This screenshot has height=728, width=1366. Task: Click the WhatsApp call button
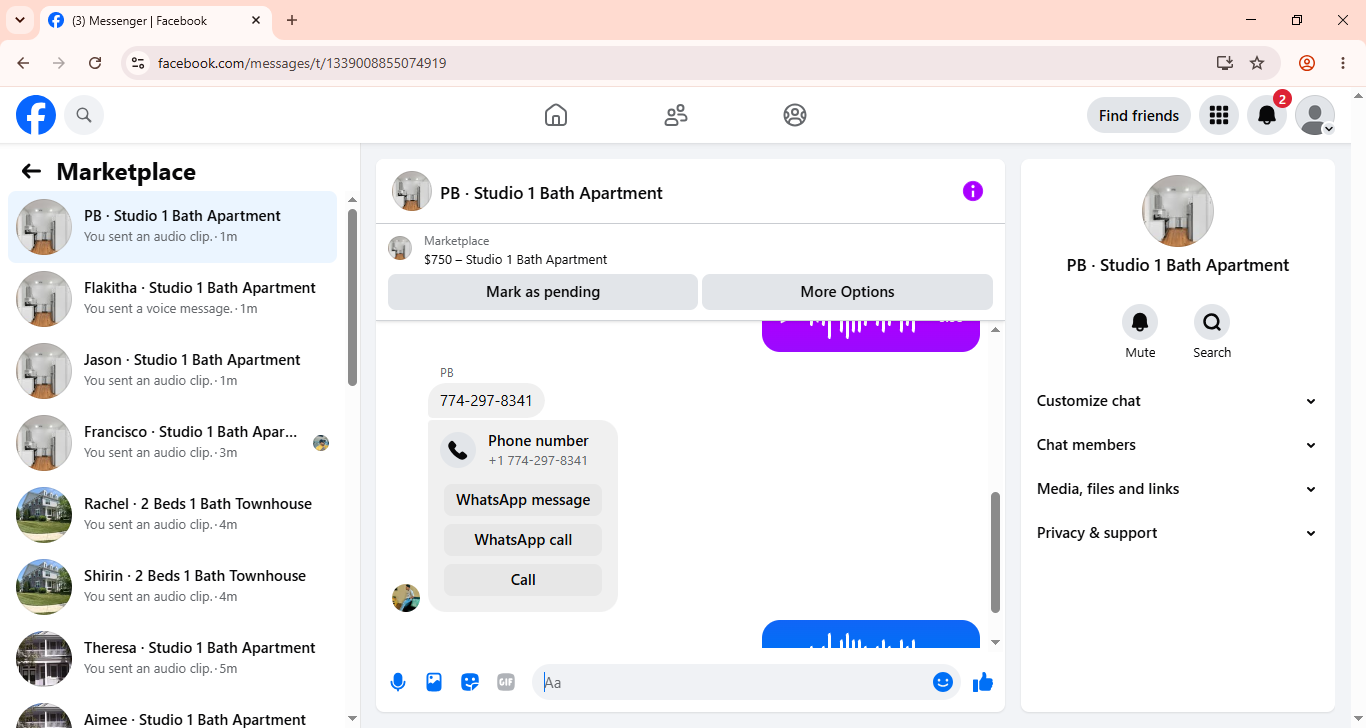(523, 540)
